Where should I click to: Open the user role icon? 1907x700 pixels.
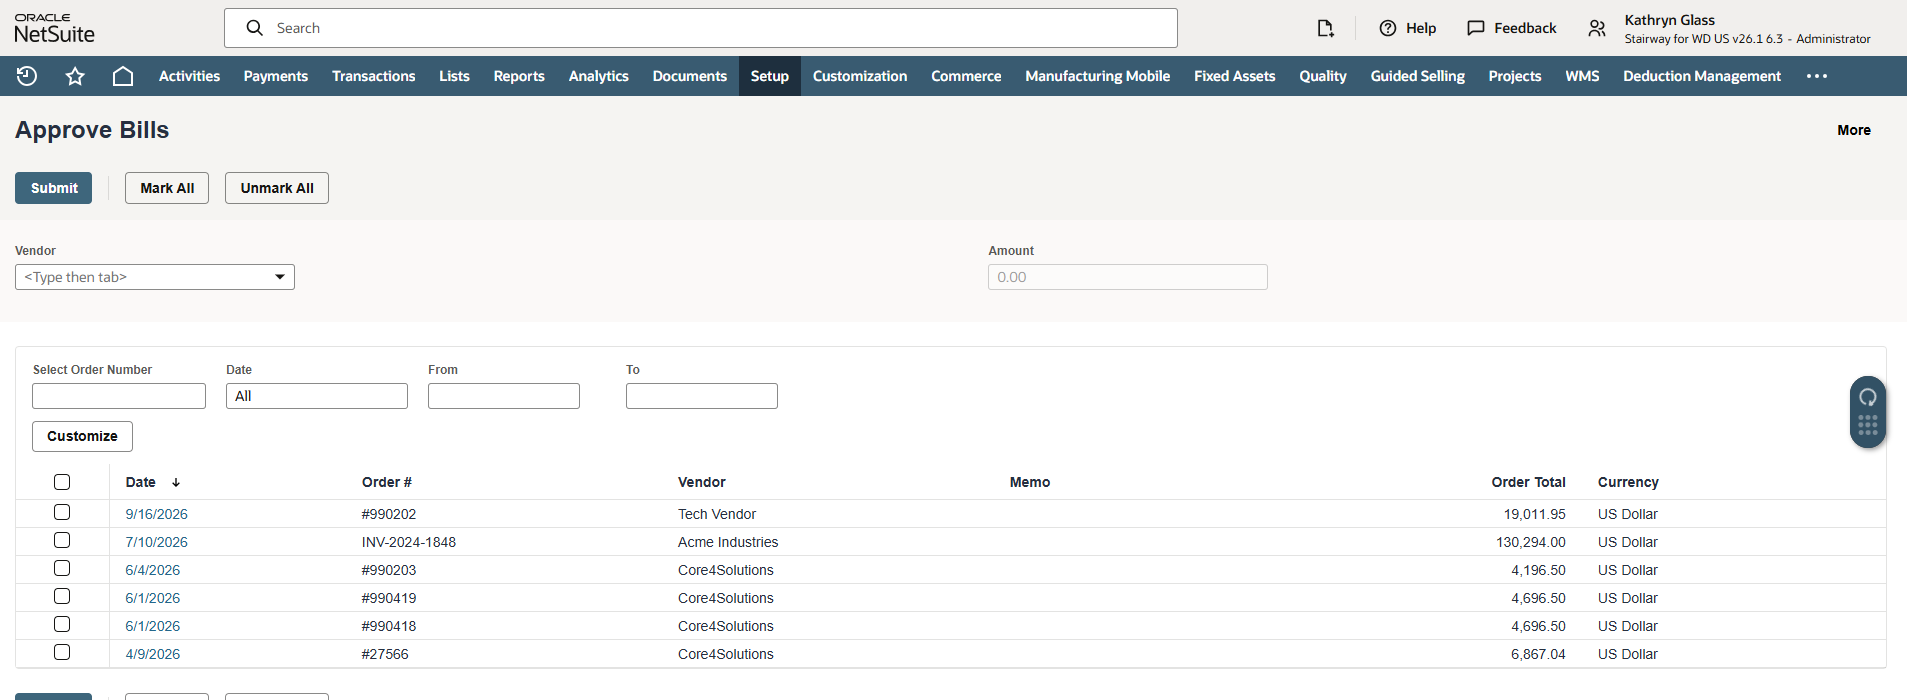coord(1597,28)
